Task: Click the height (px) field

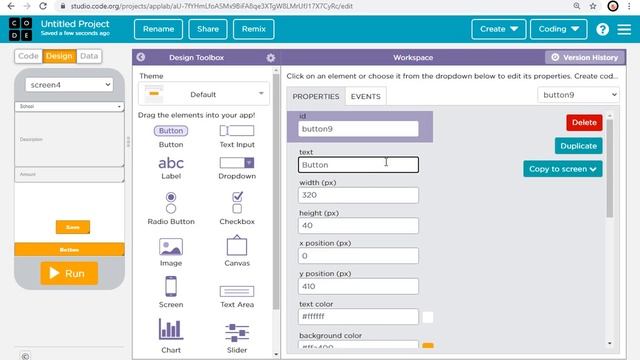Action: tap(358, 225)
